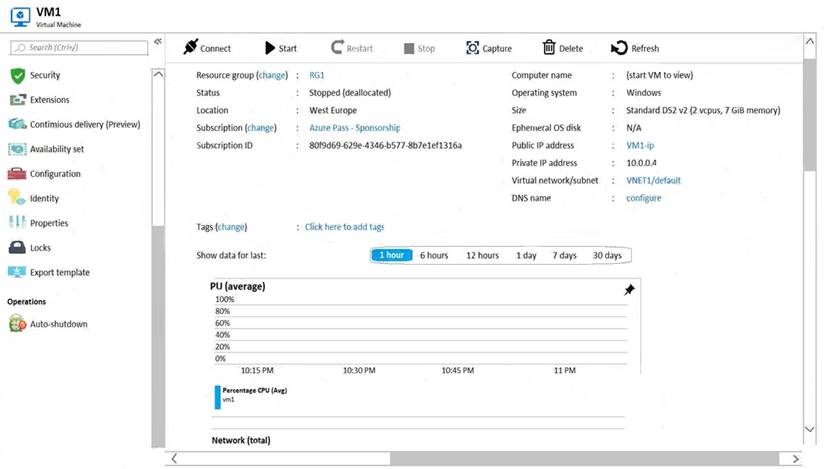This screenshot has height=469, width=824.
Task: Switch chart range to 6 hours
Action: click(434, 255)
